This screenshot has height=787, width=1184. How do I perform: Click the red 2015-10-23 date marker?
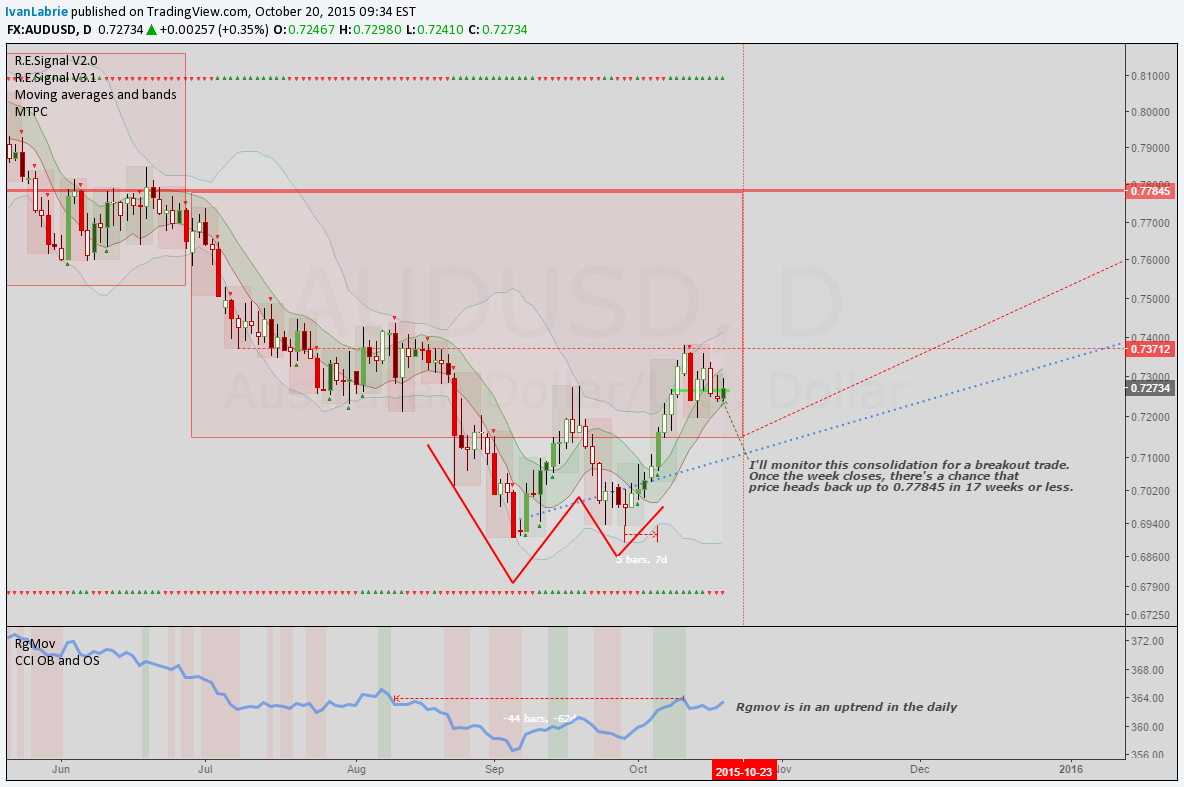click(744, 770)
